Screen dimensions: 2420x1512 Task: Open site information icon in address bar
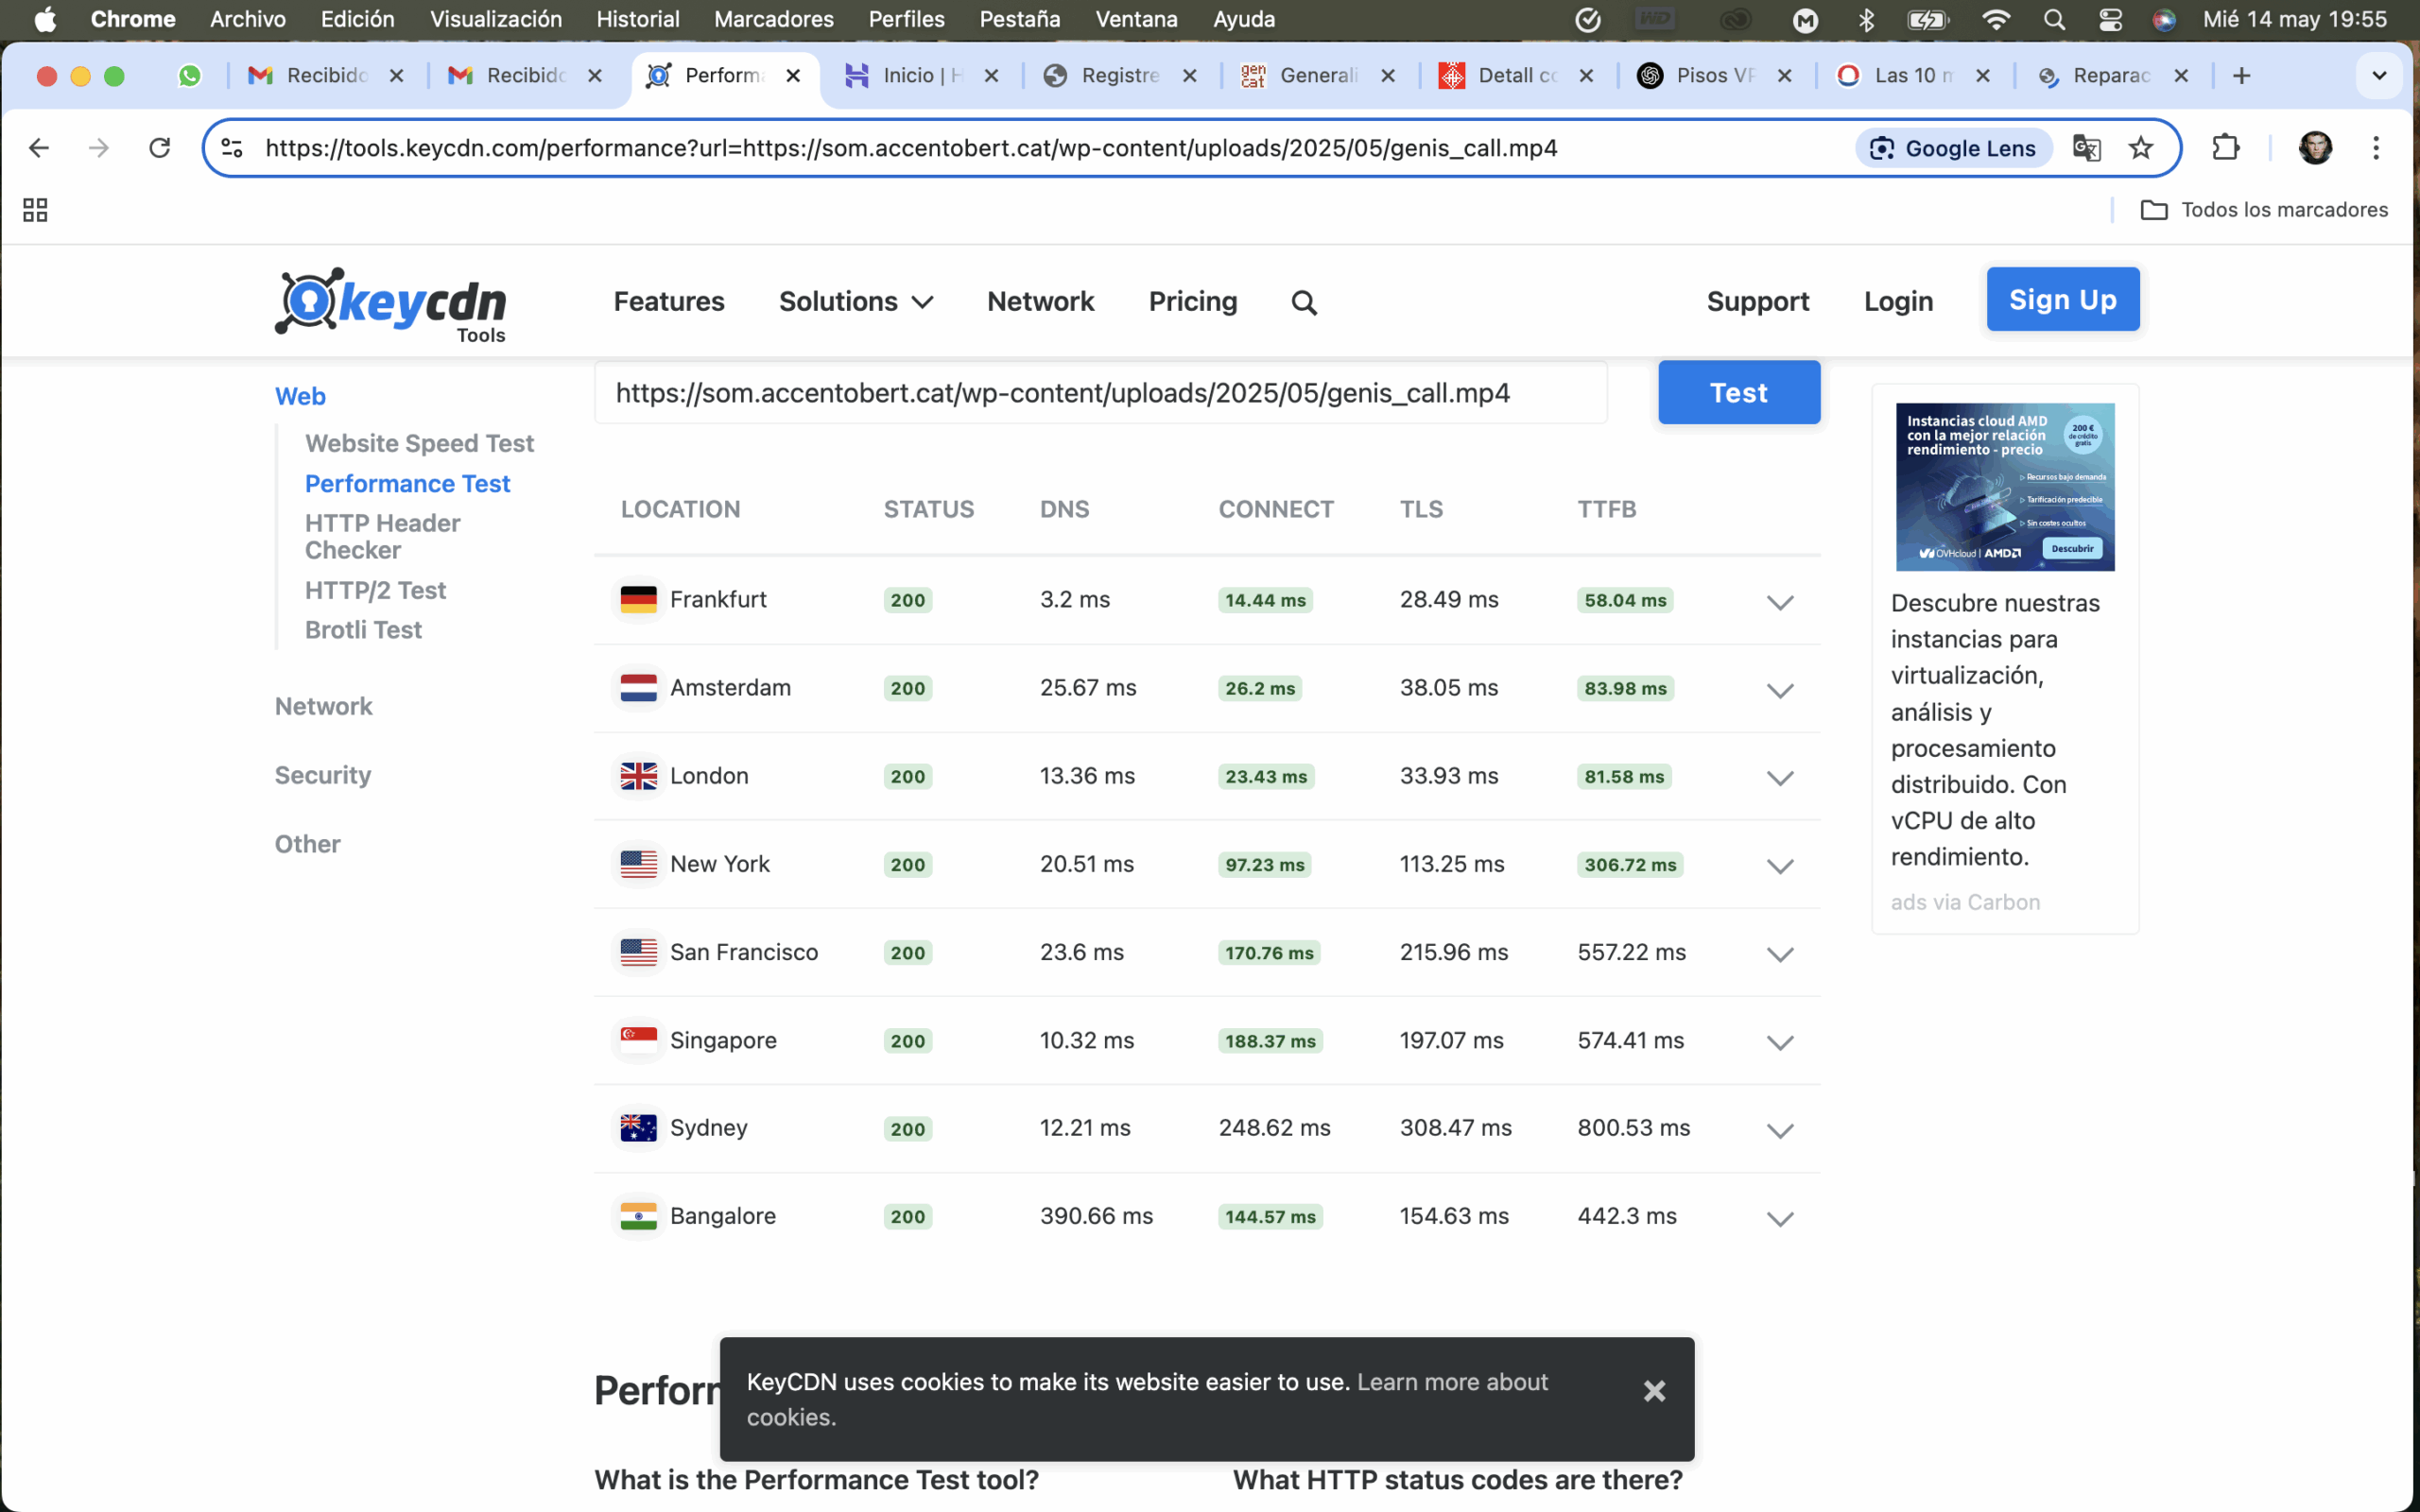tap(232, 148)
